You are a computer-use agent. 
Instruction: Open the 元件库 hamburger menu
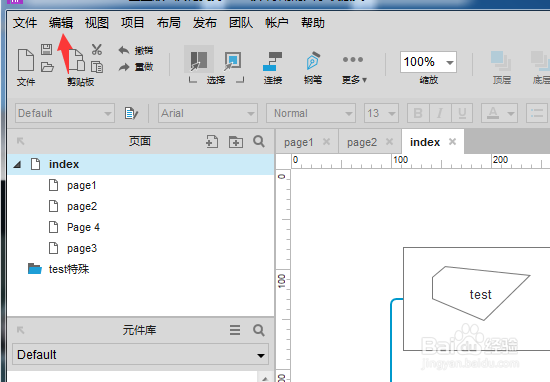[235, 330]
